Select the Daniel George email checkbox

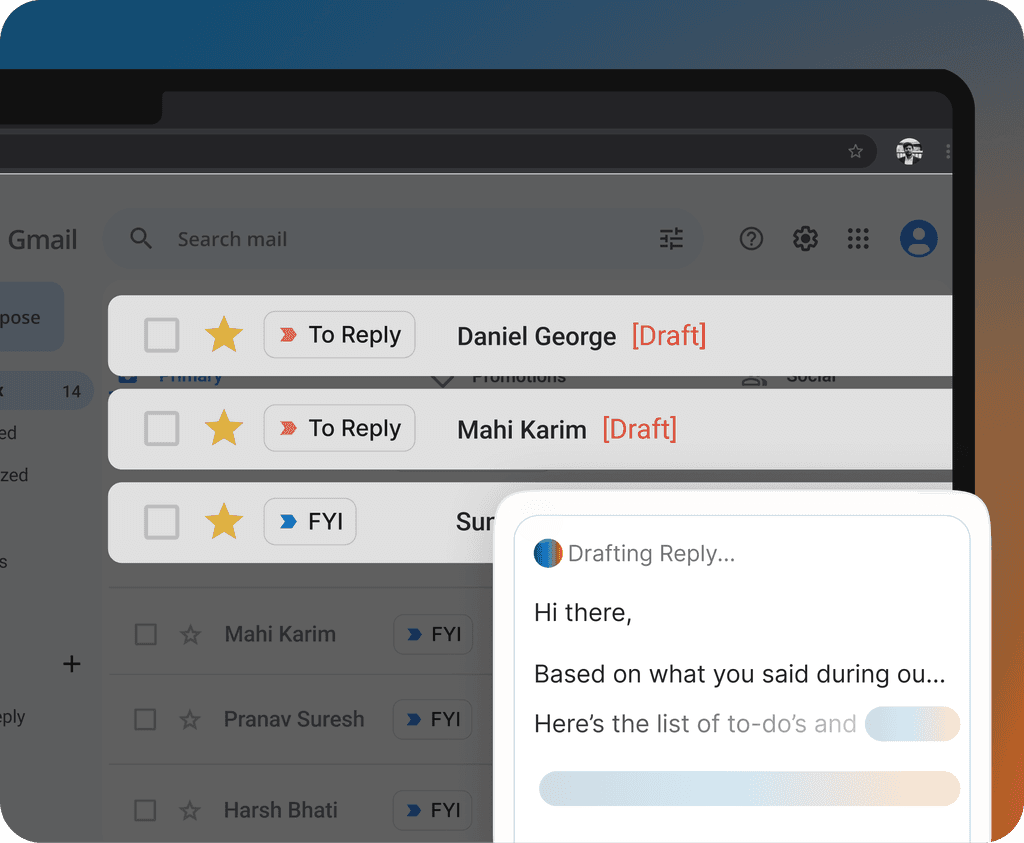[161, 335]
